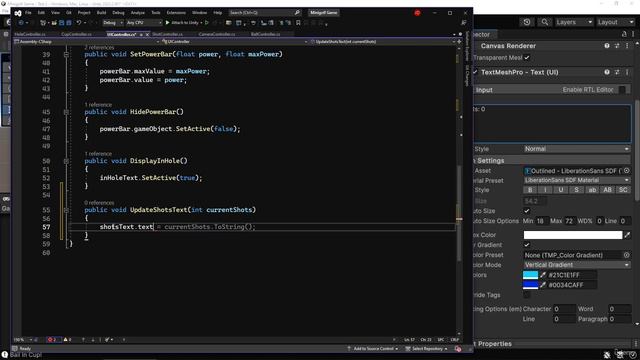The image size is (640, 360).
Task: Open Add to Source Control
Action: click(373, 349)
